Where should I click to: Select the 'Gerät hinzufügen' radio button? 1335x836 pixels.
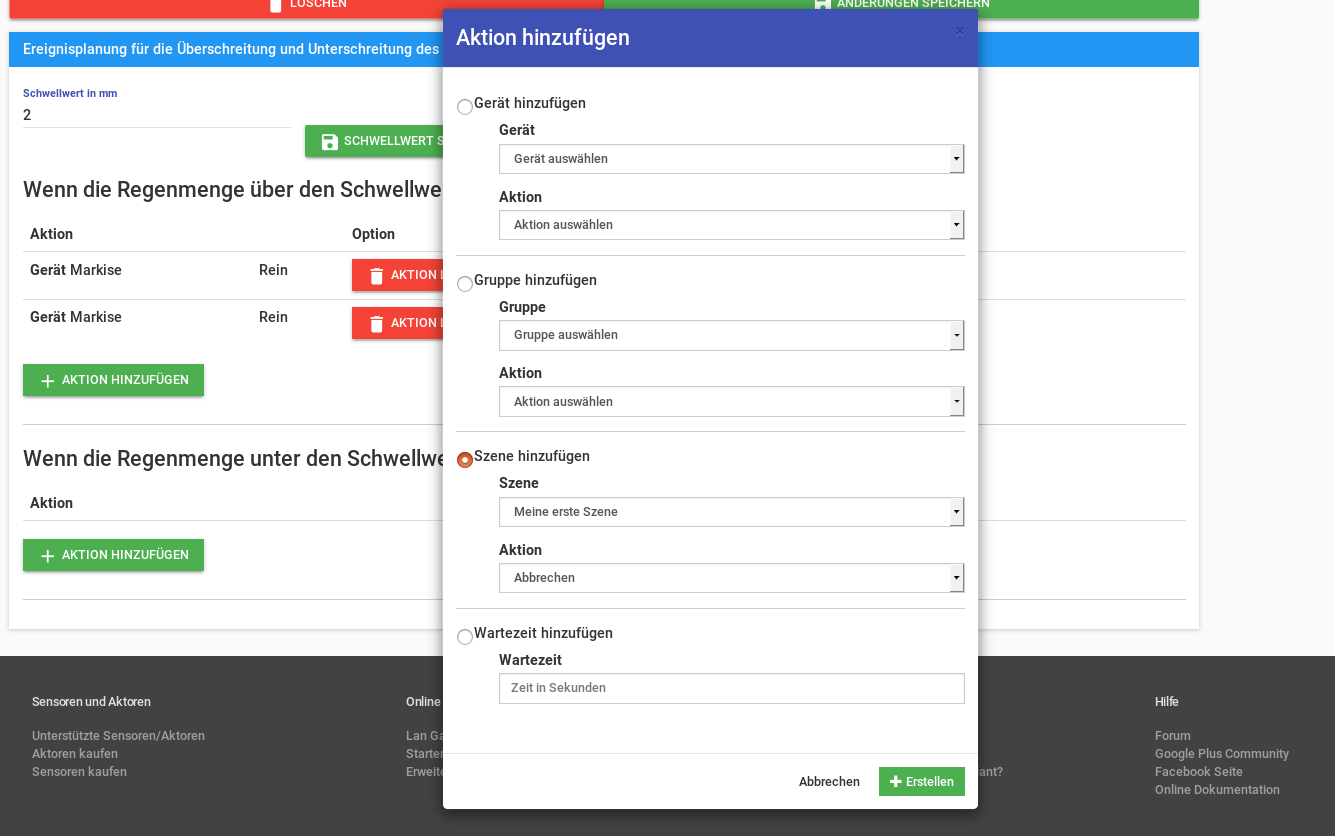465,107
